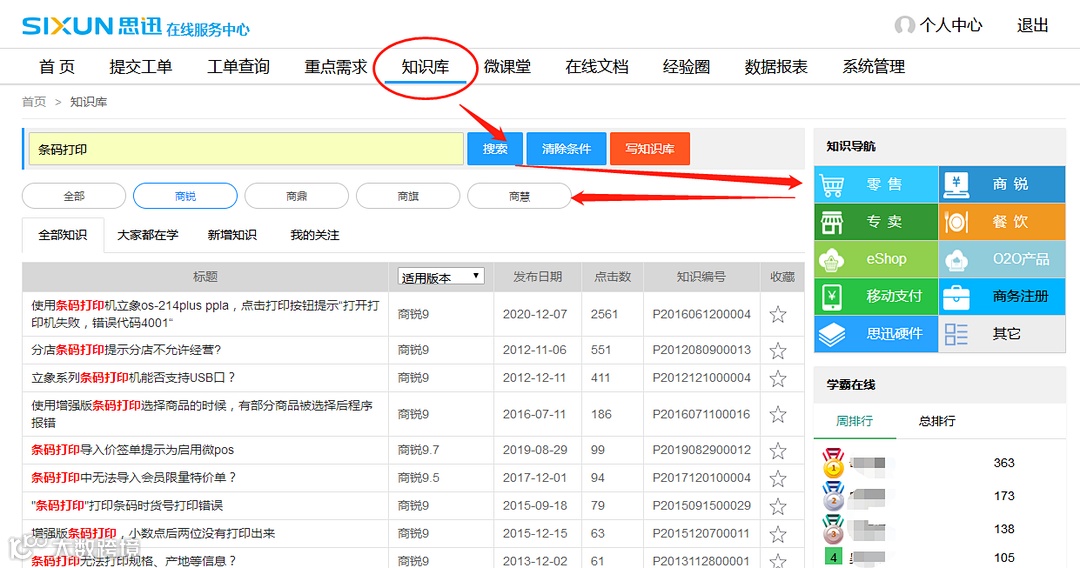Open the 工单查询 menu item
The image size is (1080, 568).
238,67
